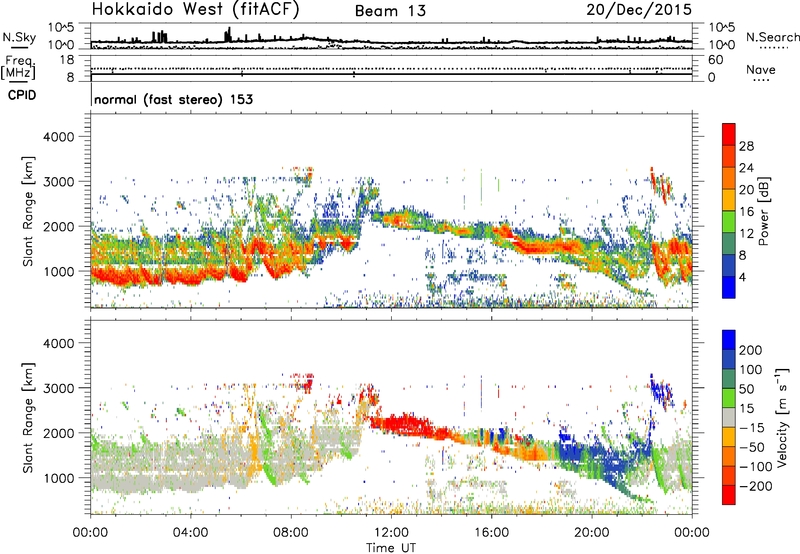The image size is (800, 554).
Task: Select the CPID row label
Action: 22,95
